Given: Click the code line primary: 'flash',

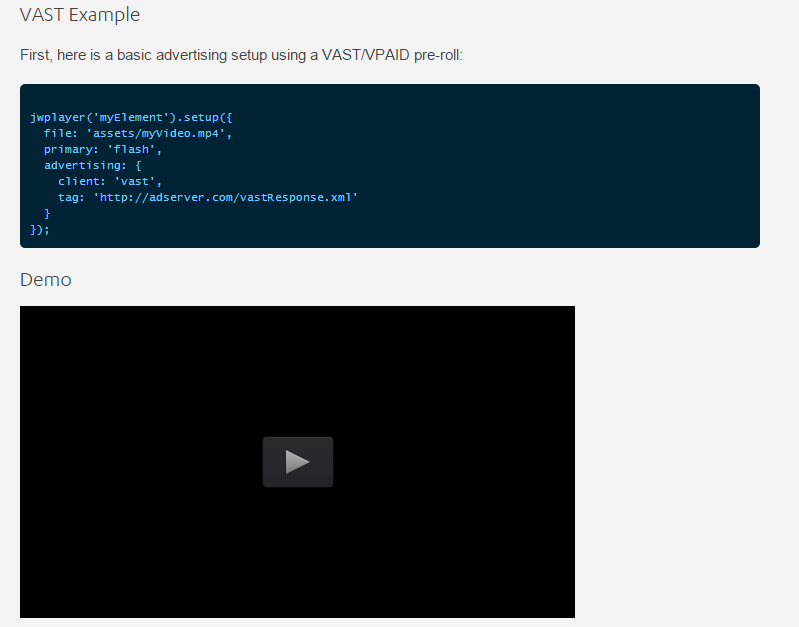Looking at the screenshot, I should pos(102,149).
